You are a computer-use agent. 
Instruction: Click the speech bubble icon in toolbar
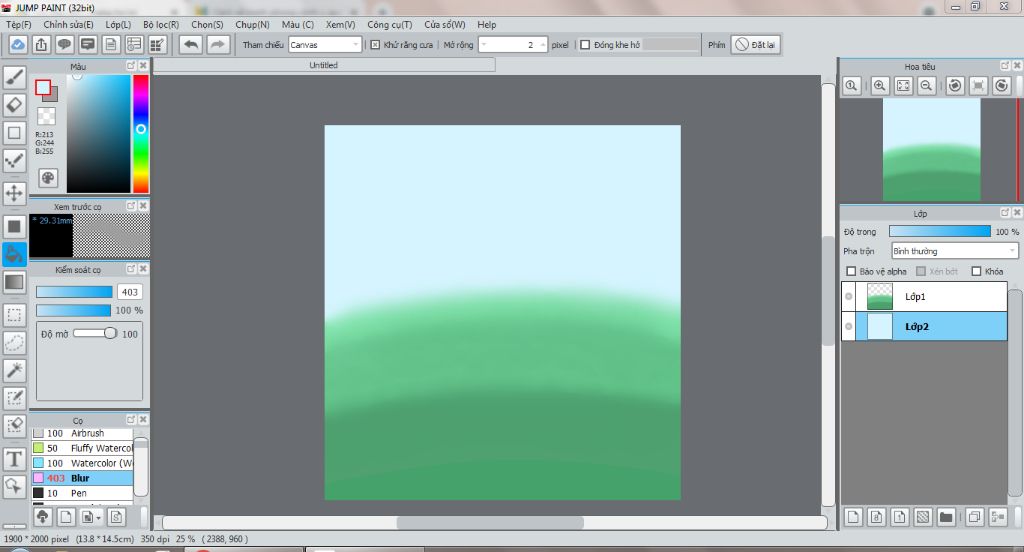click(64, 45)
